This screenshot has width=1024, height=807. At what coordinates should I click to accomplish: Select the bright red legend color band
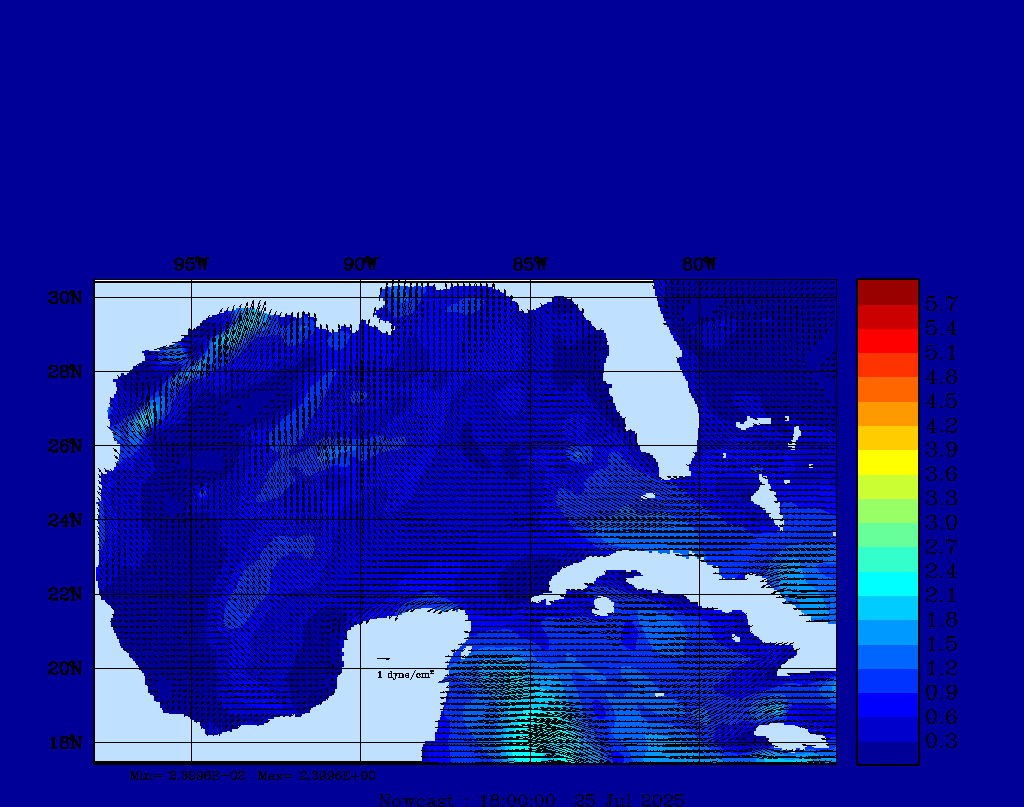pos(887,340)
